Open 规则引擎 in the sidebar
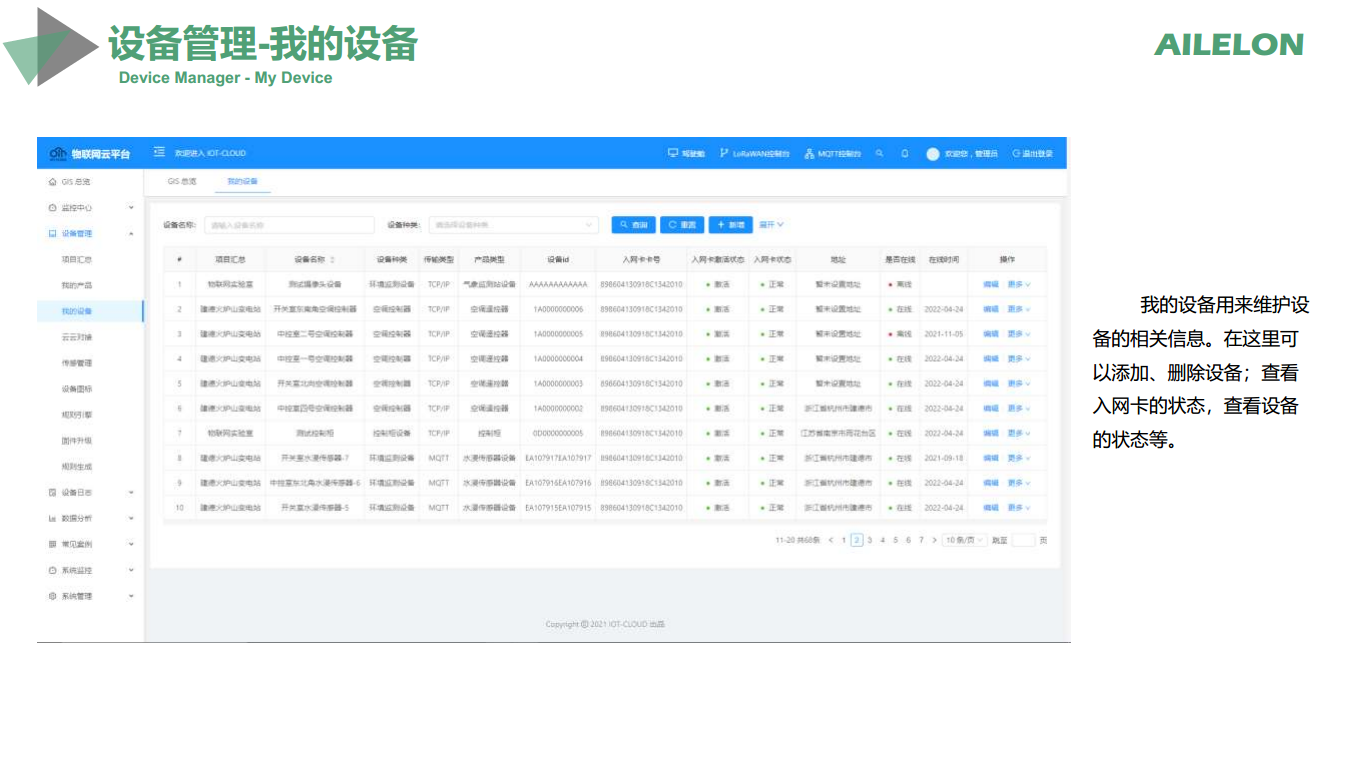The height and width of the screenshot is (759, 1350). 77,415
